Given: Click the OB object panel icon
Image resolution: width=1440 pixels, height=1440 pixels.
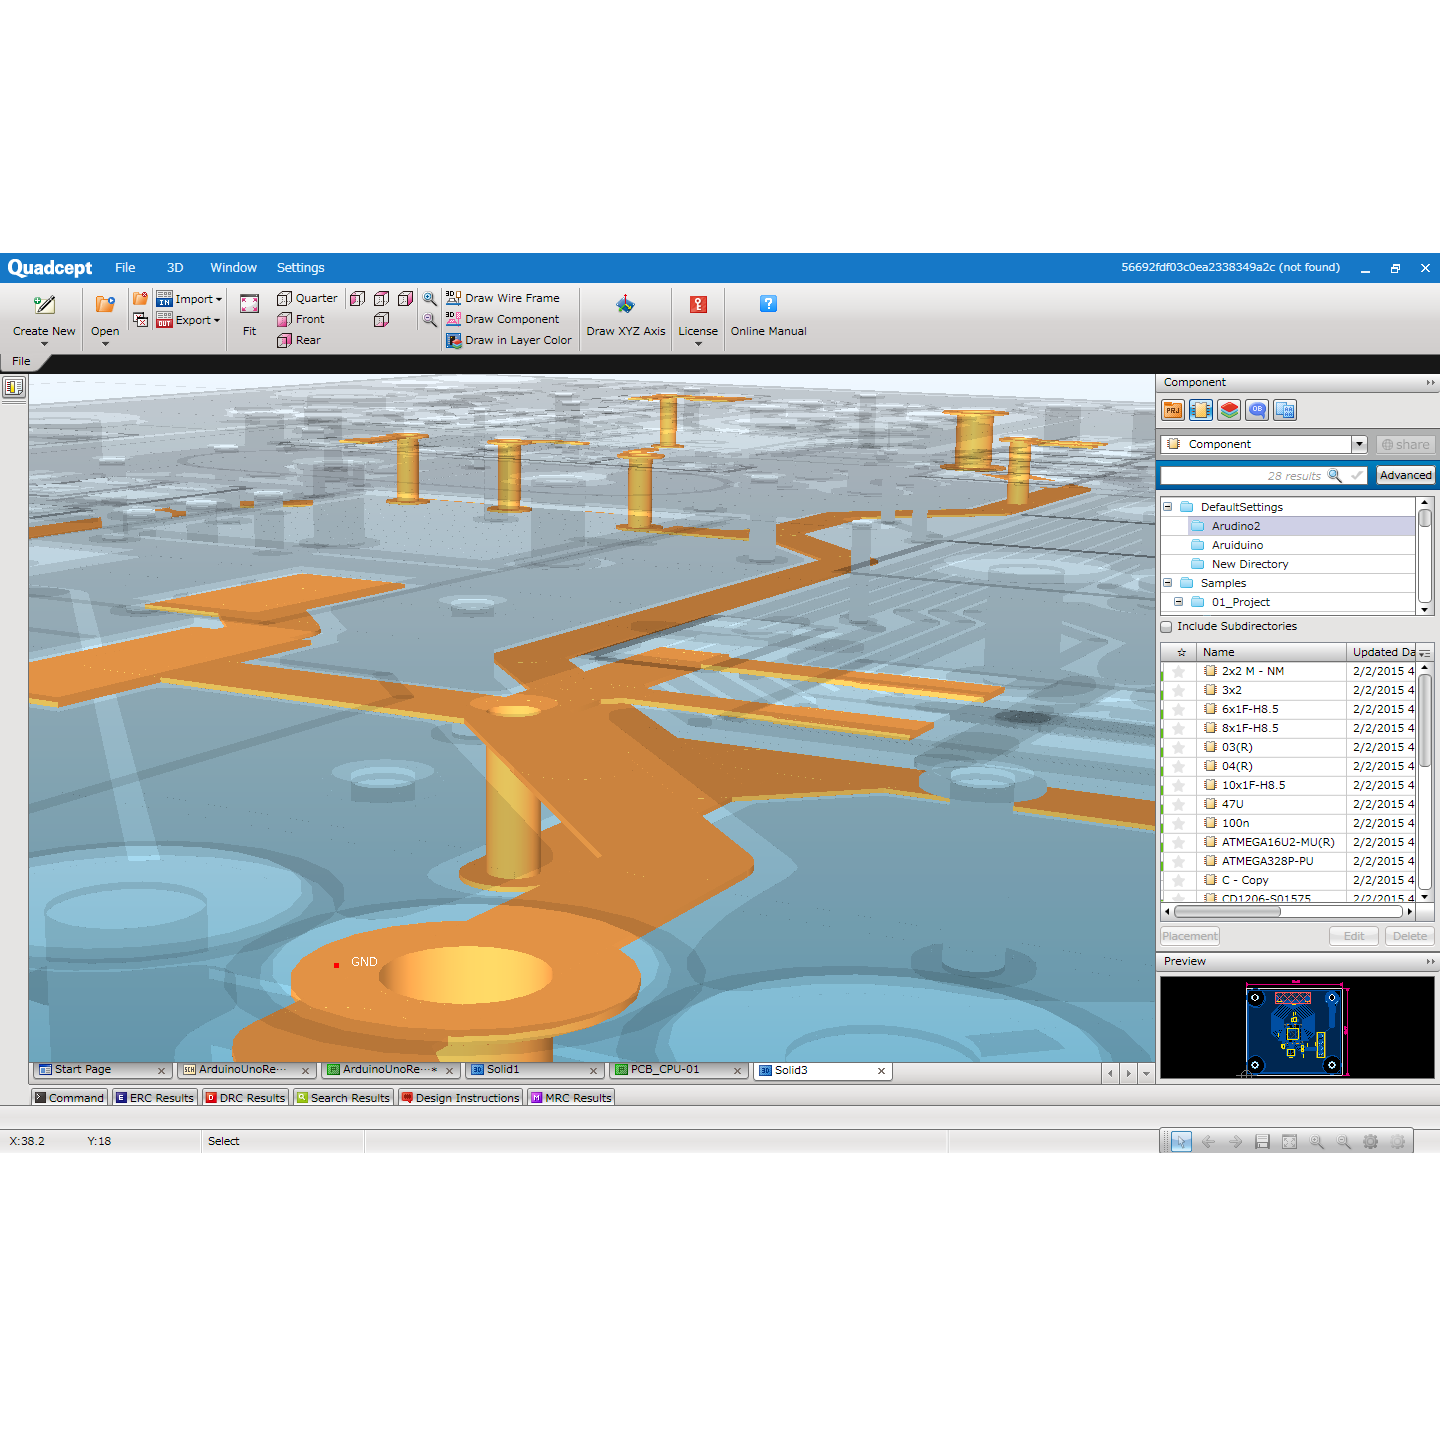Looking at the screenshot, I should pos(1257,410).
